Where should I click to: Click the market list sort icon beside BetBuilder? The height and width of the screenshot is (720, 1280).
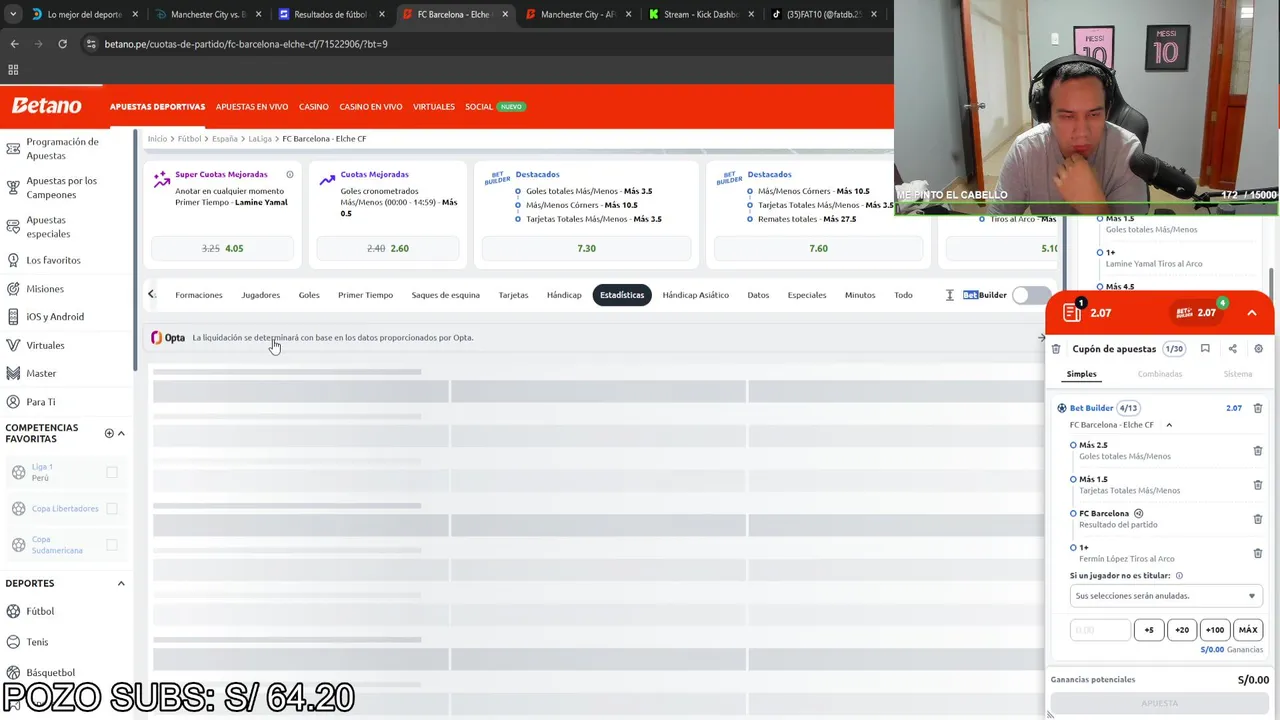point(949,295)
